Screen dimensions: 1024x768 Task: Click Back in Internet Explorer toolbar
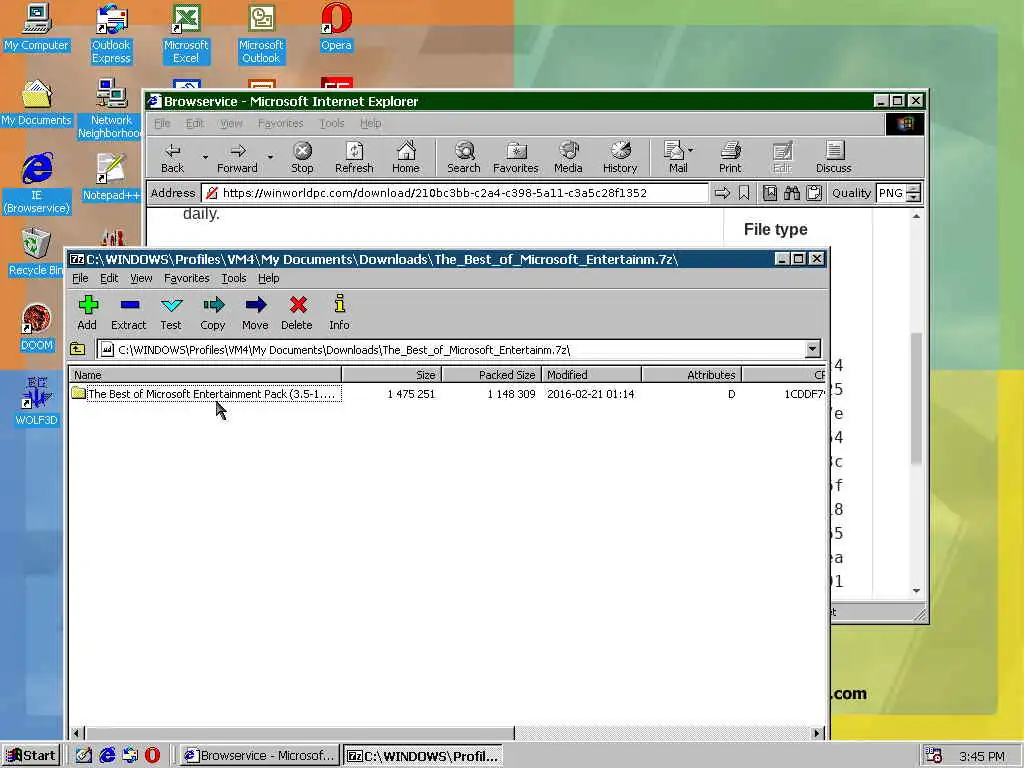coord(172,158)
